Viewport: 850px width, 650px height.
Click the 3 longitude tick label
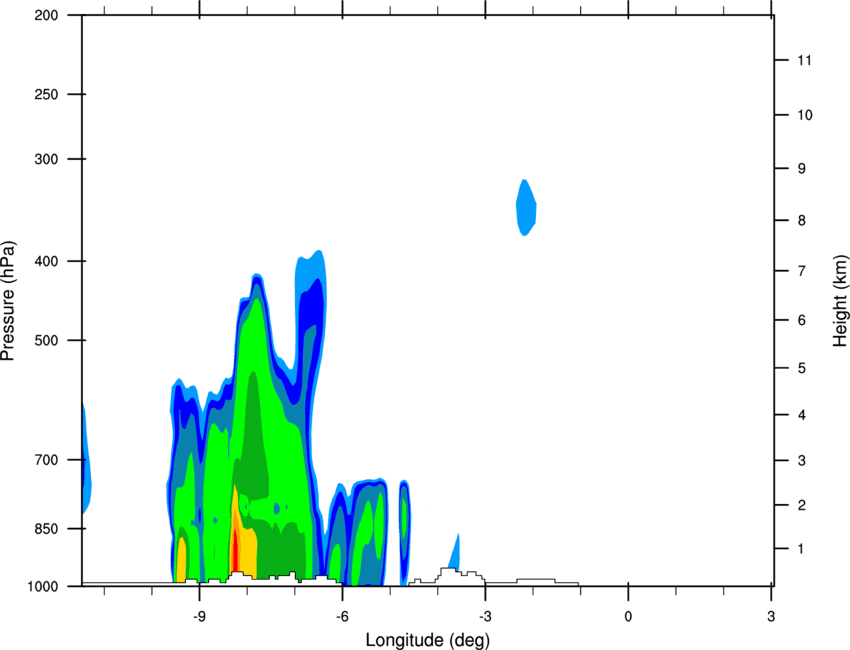click(x=771, y=617)
